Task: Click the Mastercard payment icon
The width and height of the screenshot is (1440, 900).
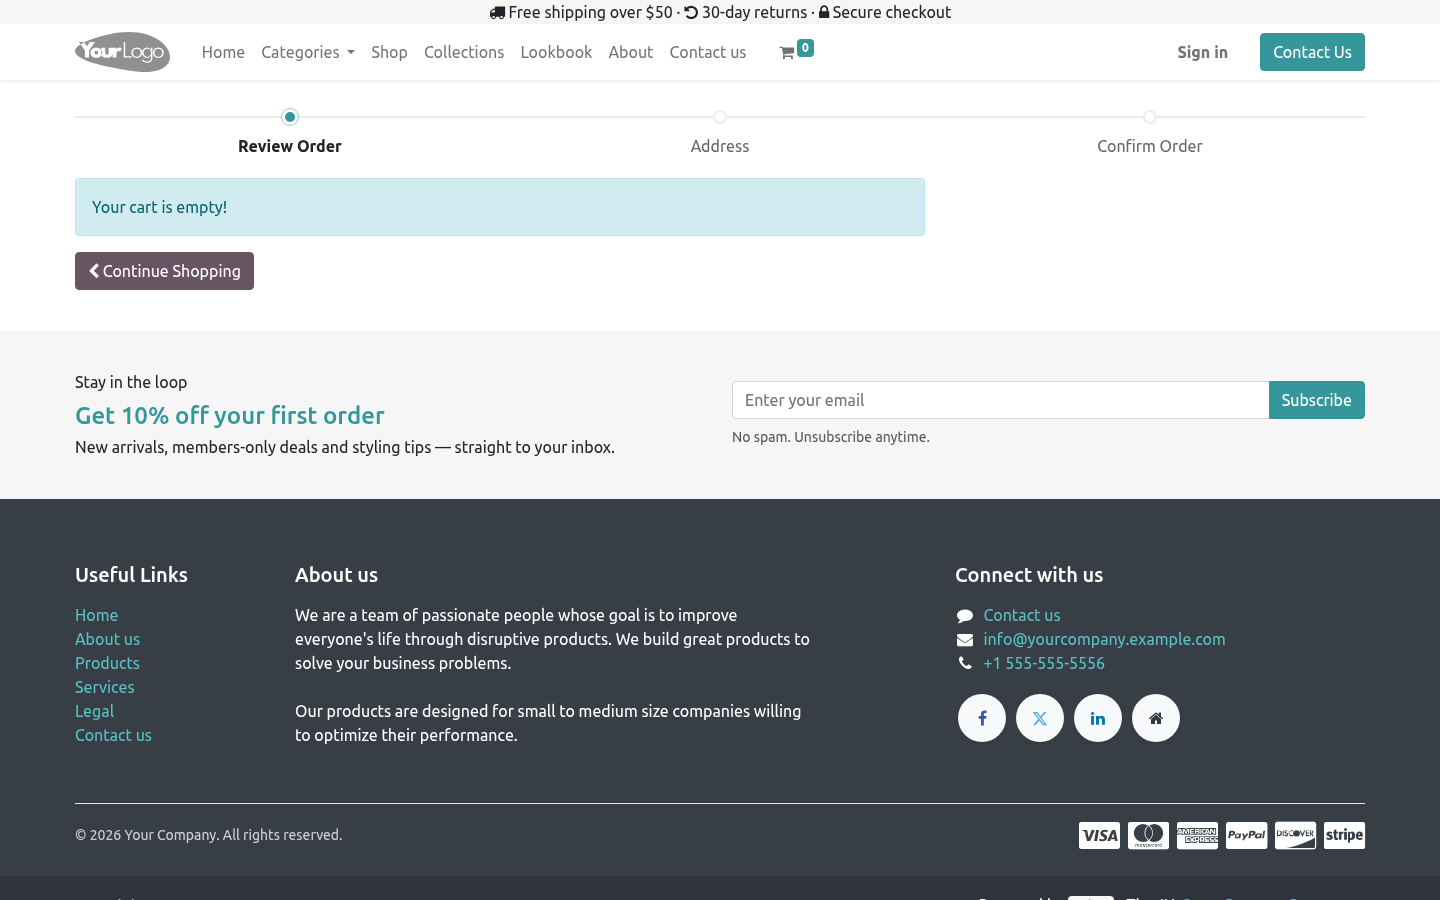Action: pyautogui.click(x=1148, y=835)
